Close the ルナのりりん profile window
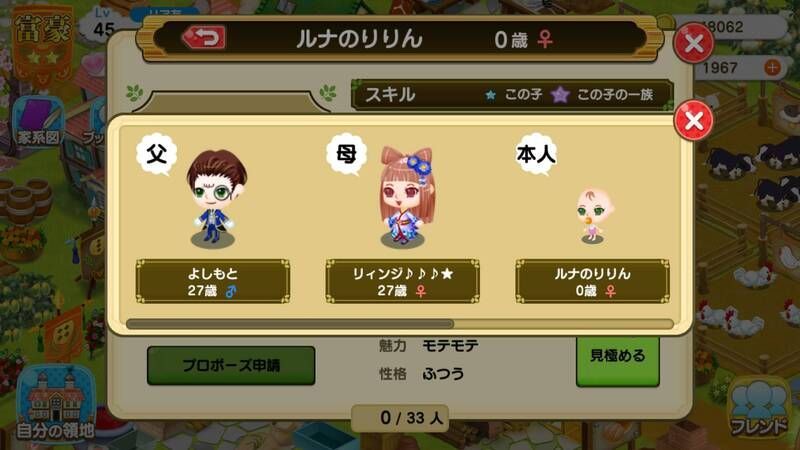800x450 pixels. 693,43
